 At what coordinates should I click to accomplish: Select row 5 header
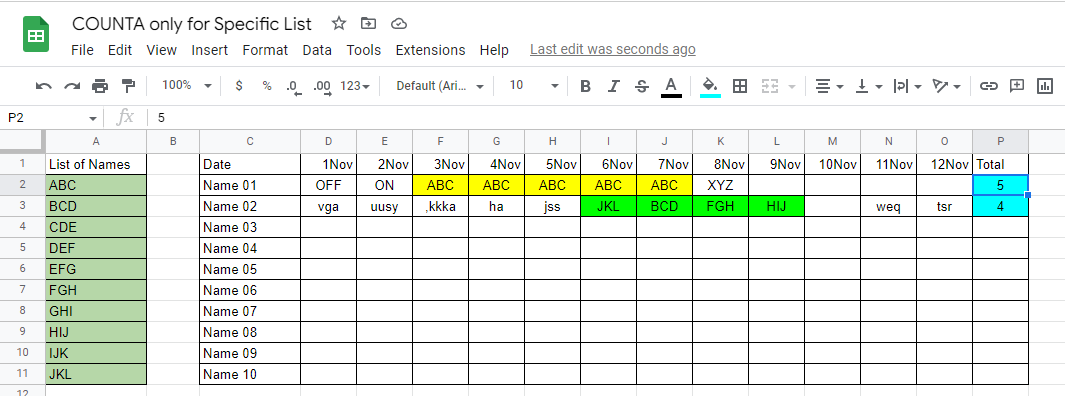[x=22, y=248]
